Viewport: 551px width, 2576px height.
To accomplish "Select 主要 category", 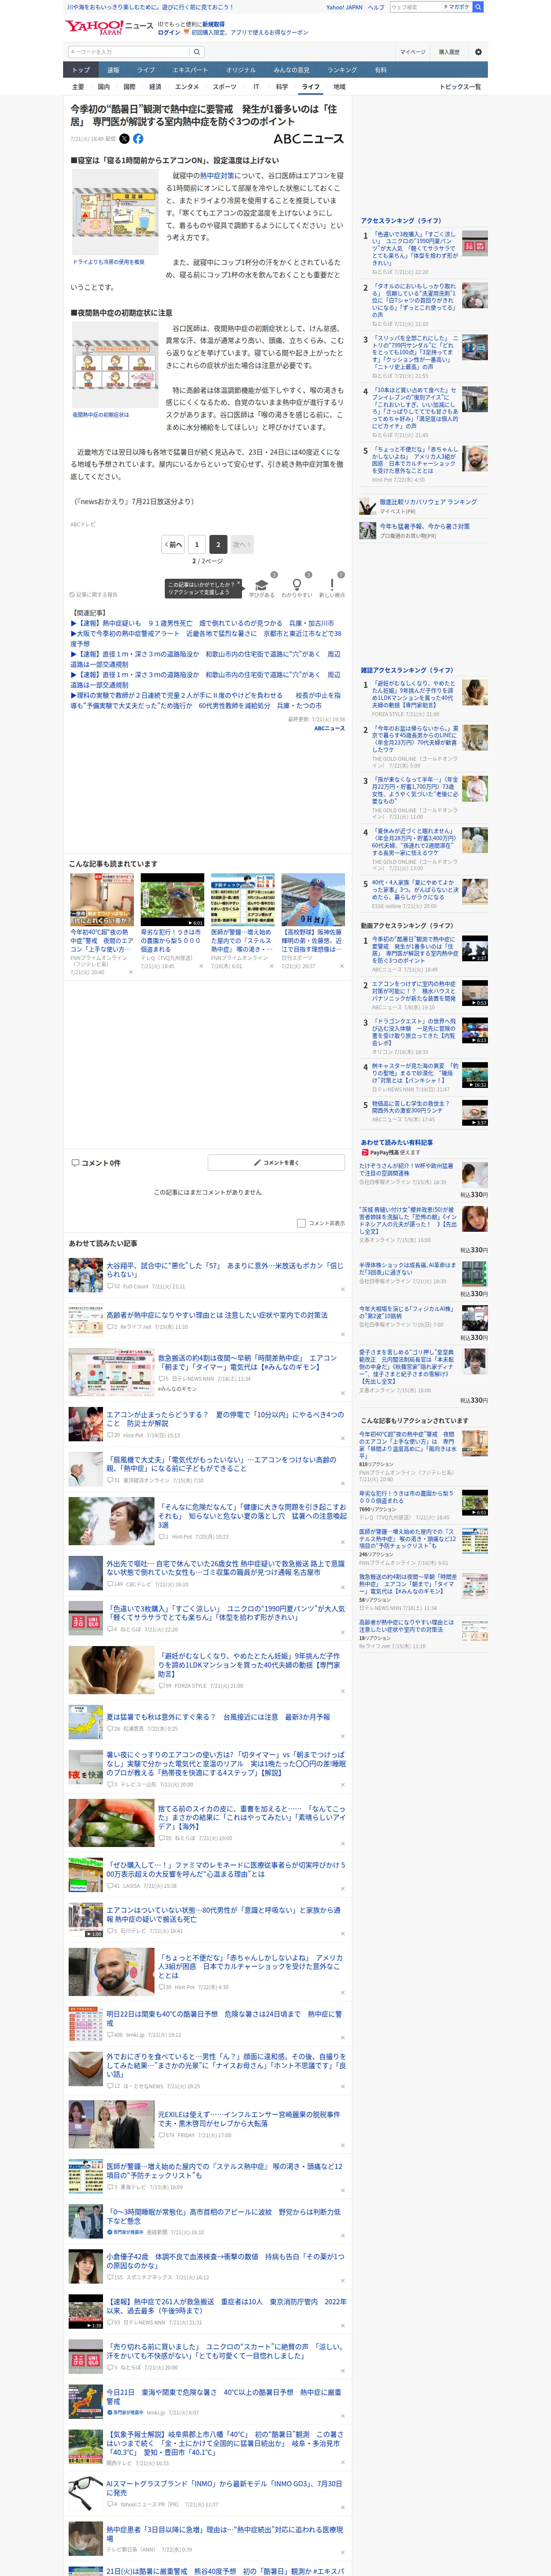I will (78, 87).
